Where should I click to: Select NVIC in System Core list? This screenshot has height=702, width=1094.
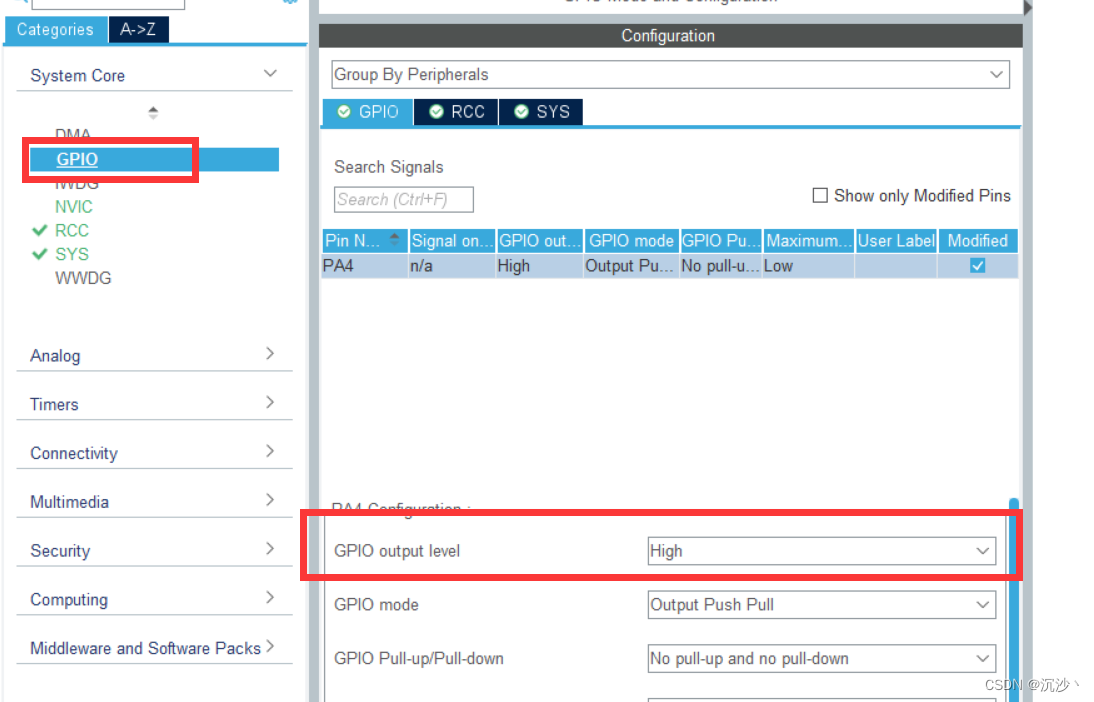(73, 207)
